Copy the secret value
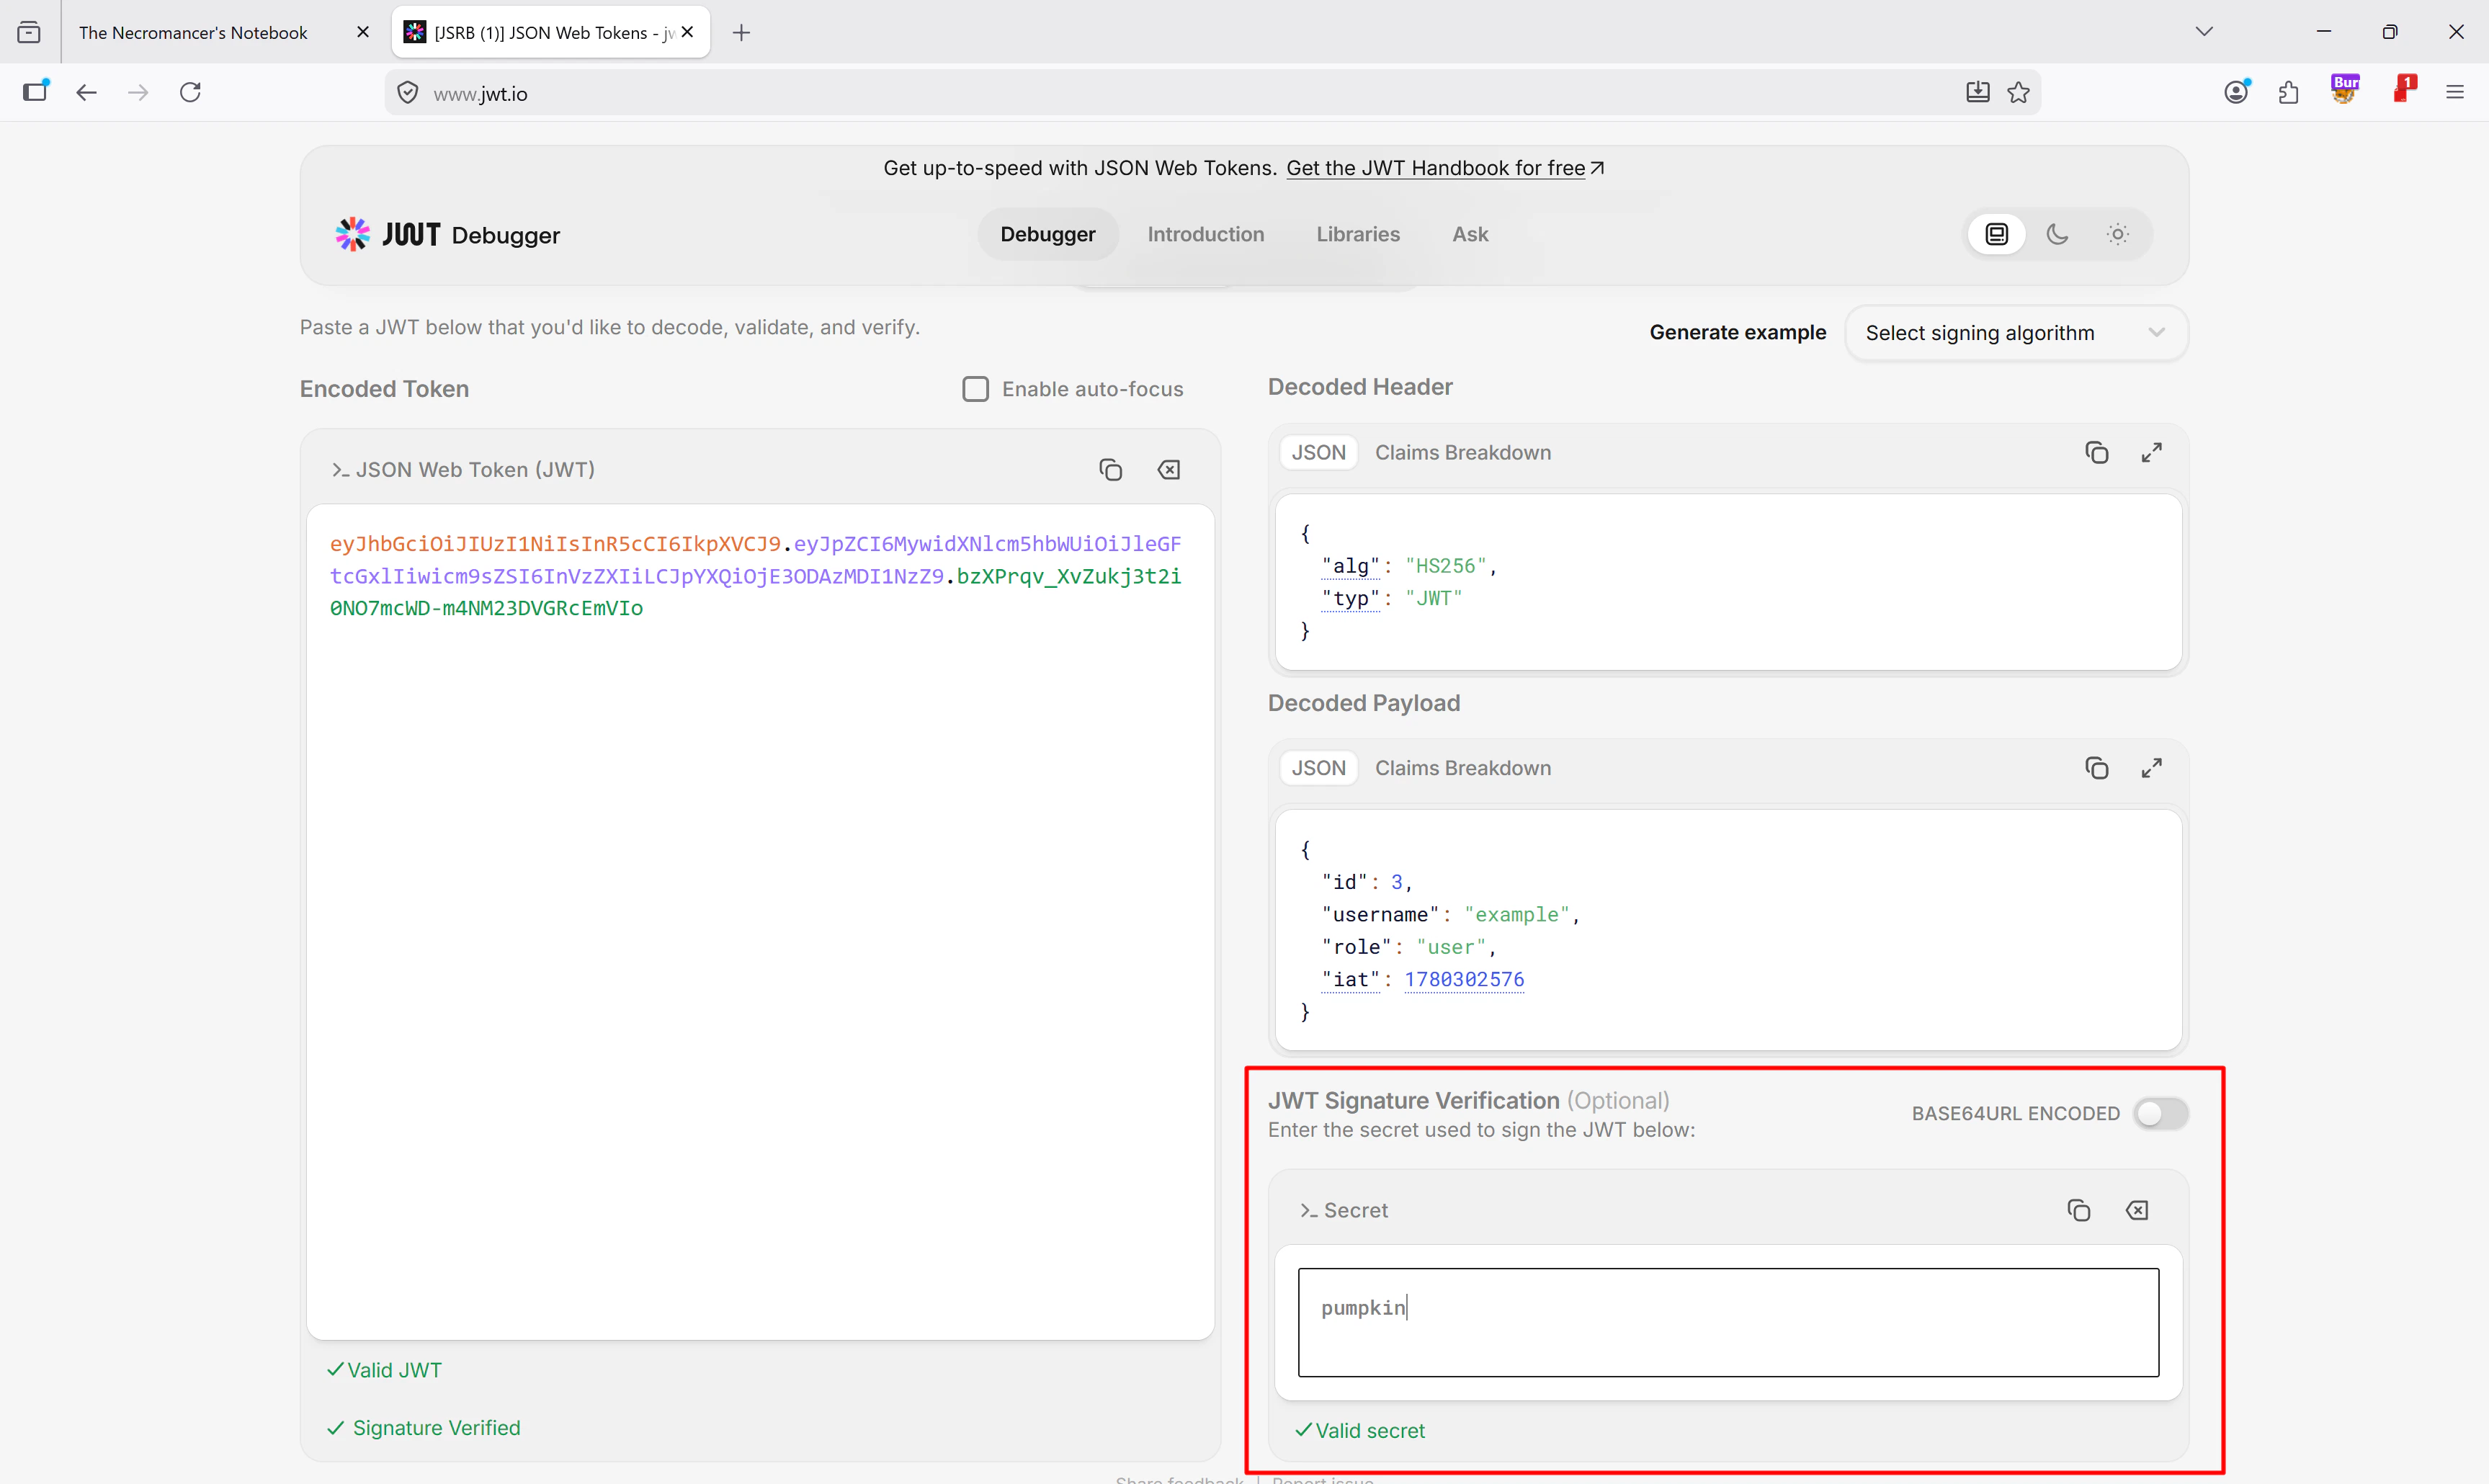The height and width of the screenshot is (1484, 2489). point(2078,1210)
